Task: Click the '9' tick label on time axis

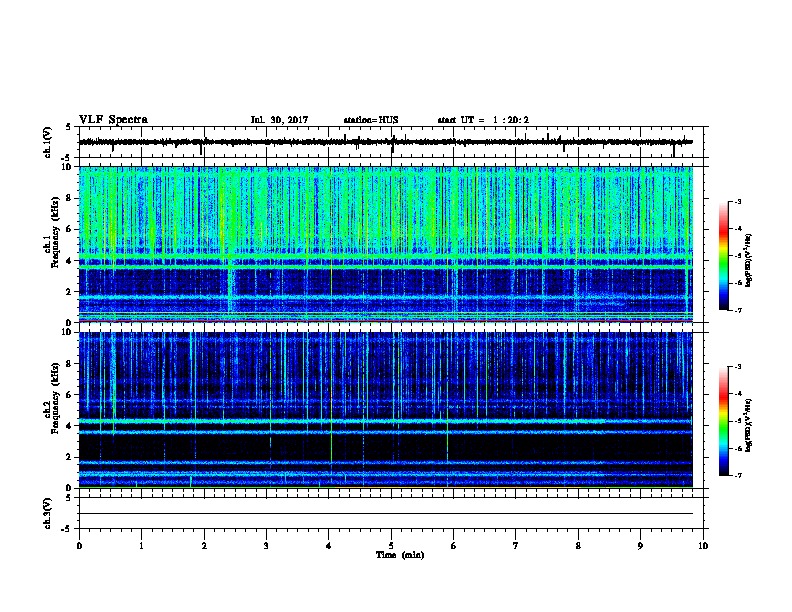Action: pos(640,546)
